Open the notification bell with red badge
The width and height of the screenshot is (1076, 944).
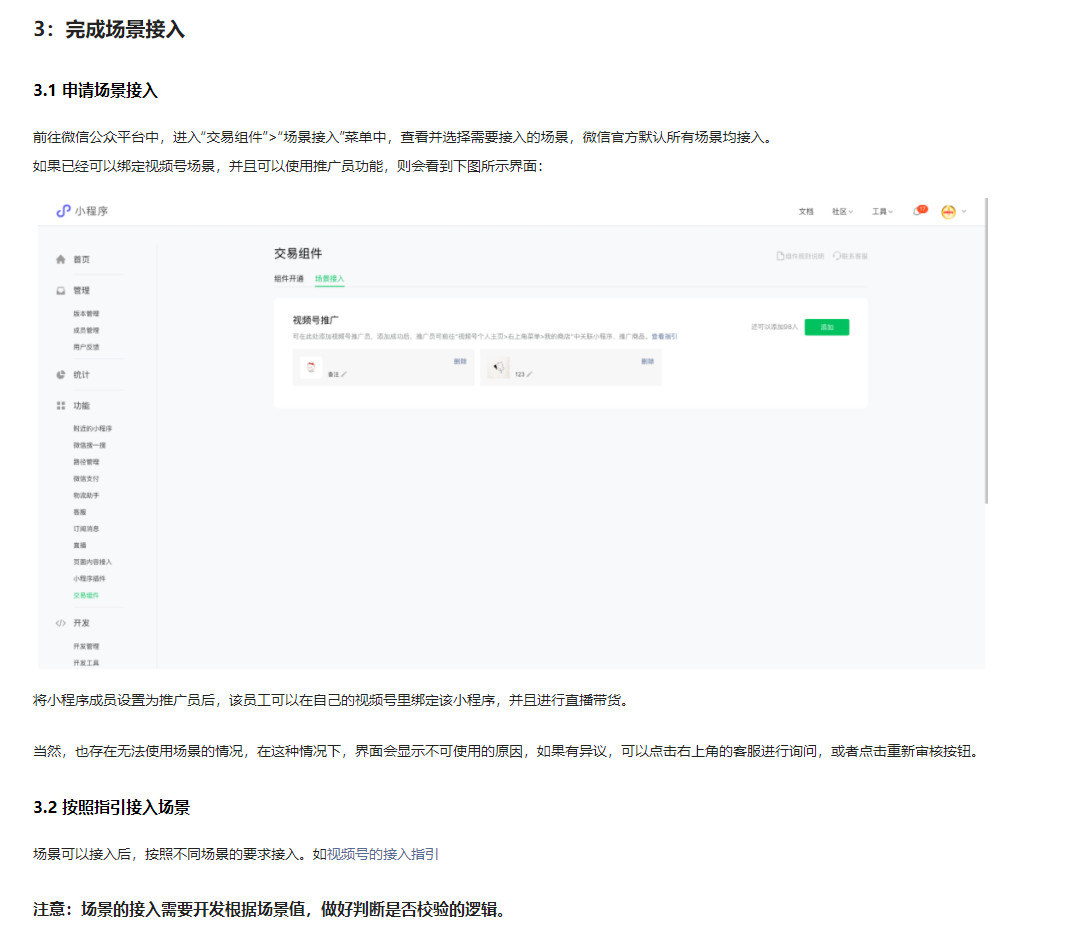pyautogui.click(x=920, y=211)
